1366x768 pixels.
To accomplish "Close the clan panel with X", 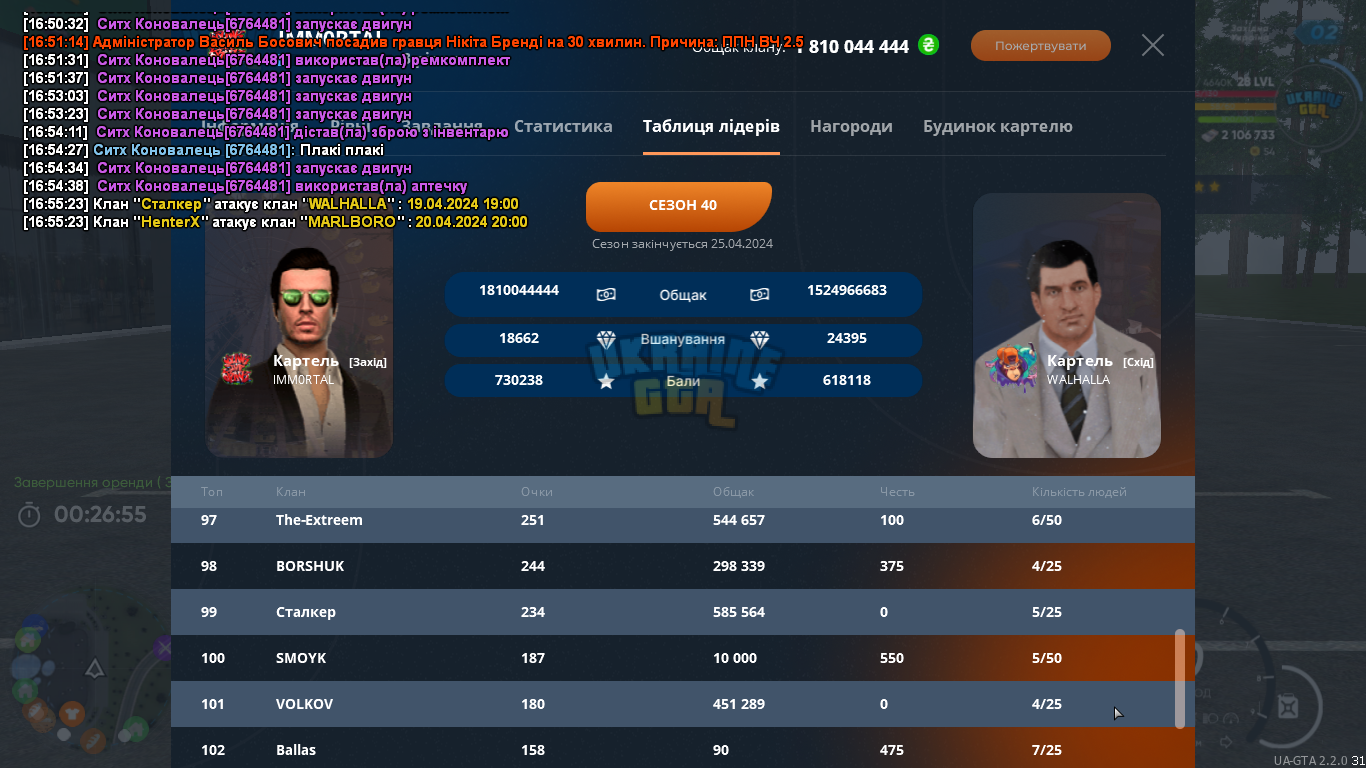I will 1153,45.
